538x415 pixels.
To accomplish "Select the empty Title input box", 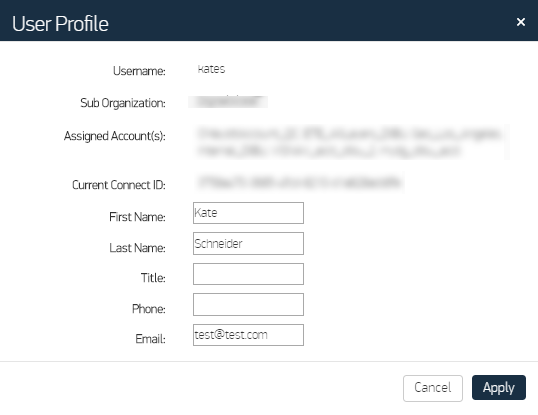I will coord(248,274).
